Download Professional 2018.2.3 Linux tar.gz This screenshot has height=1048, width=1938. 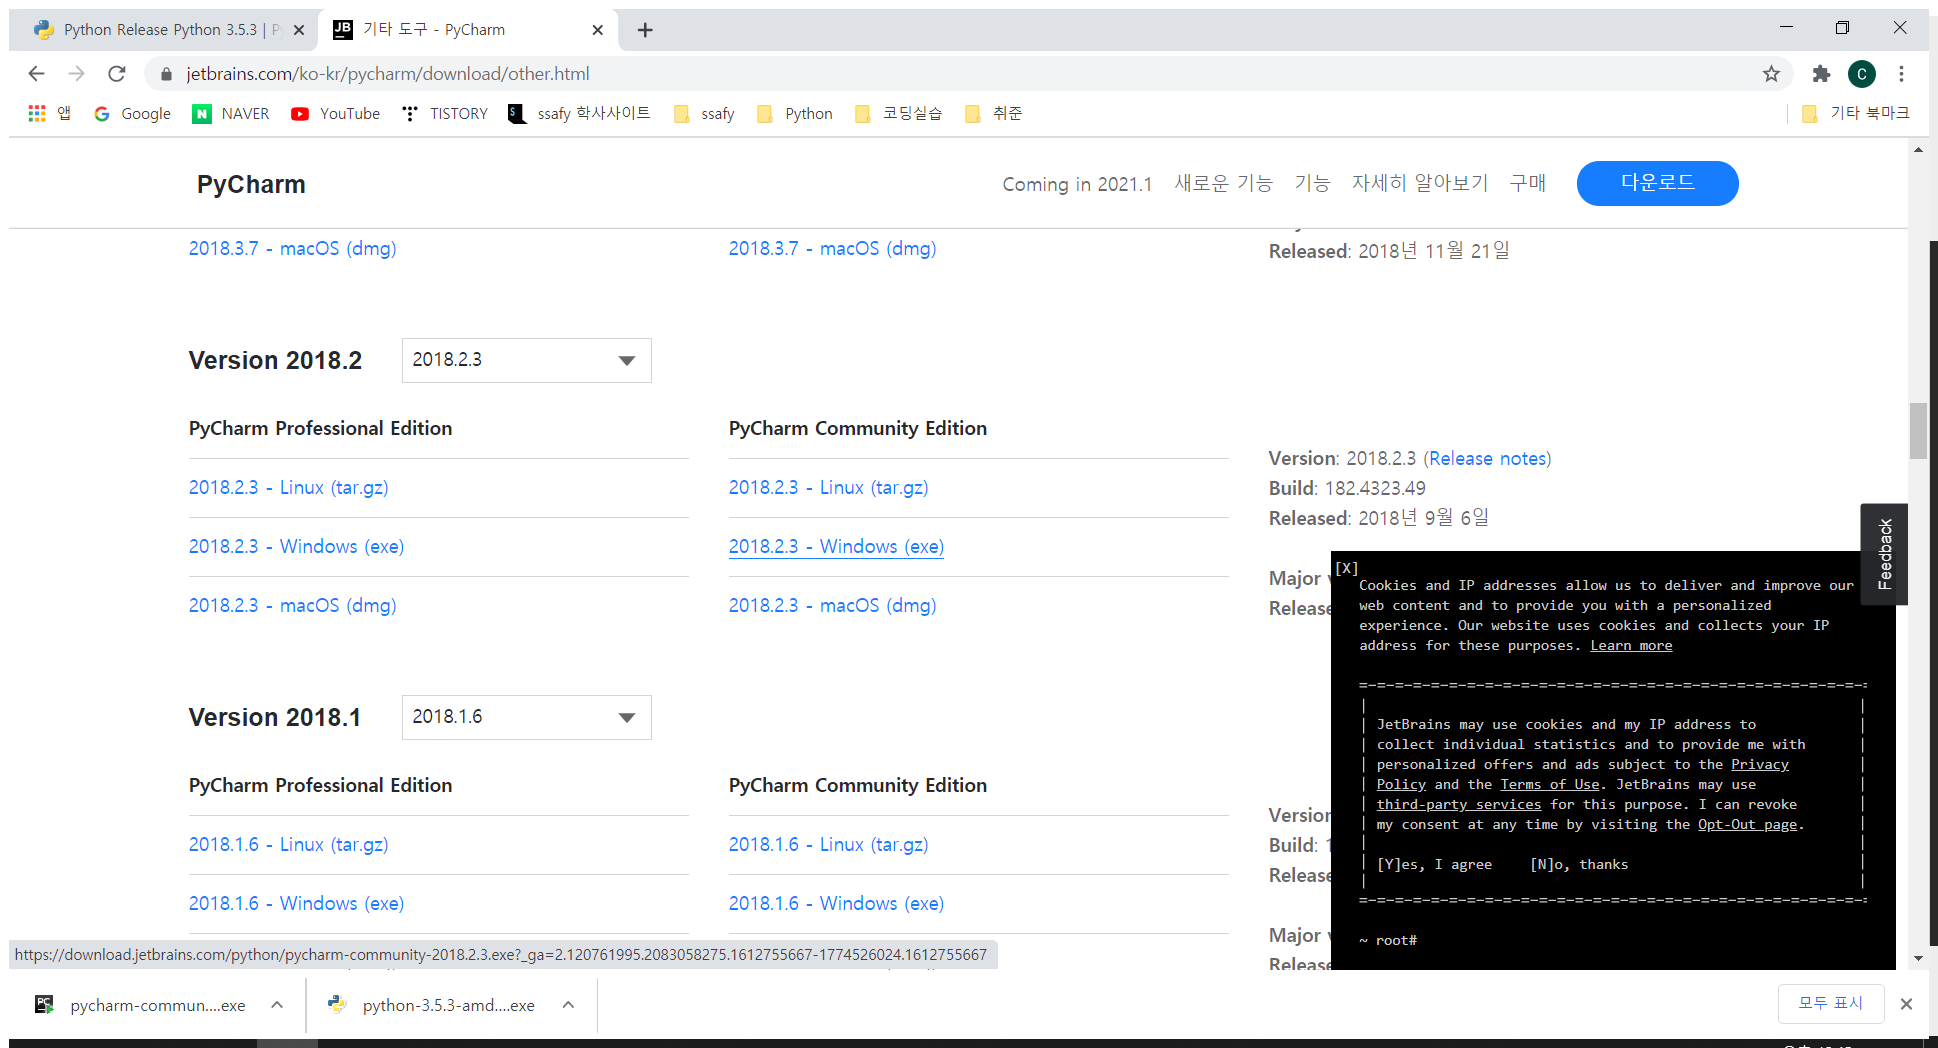[288, 487]
